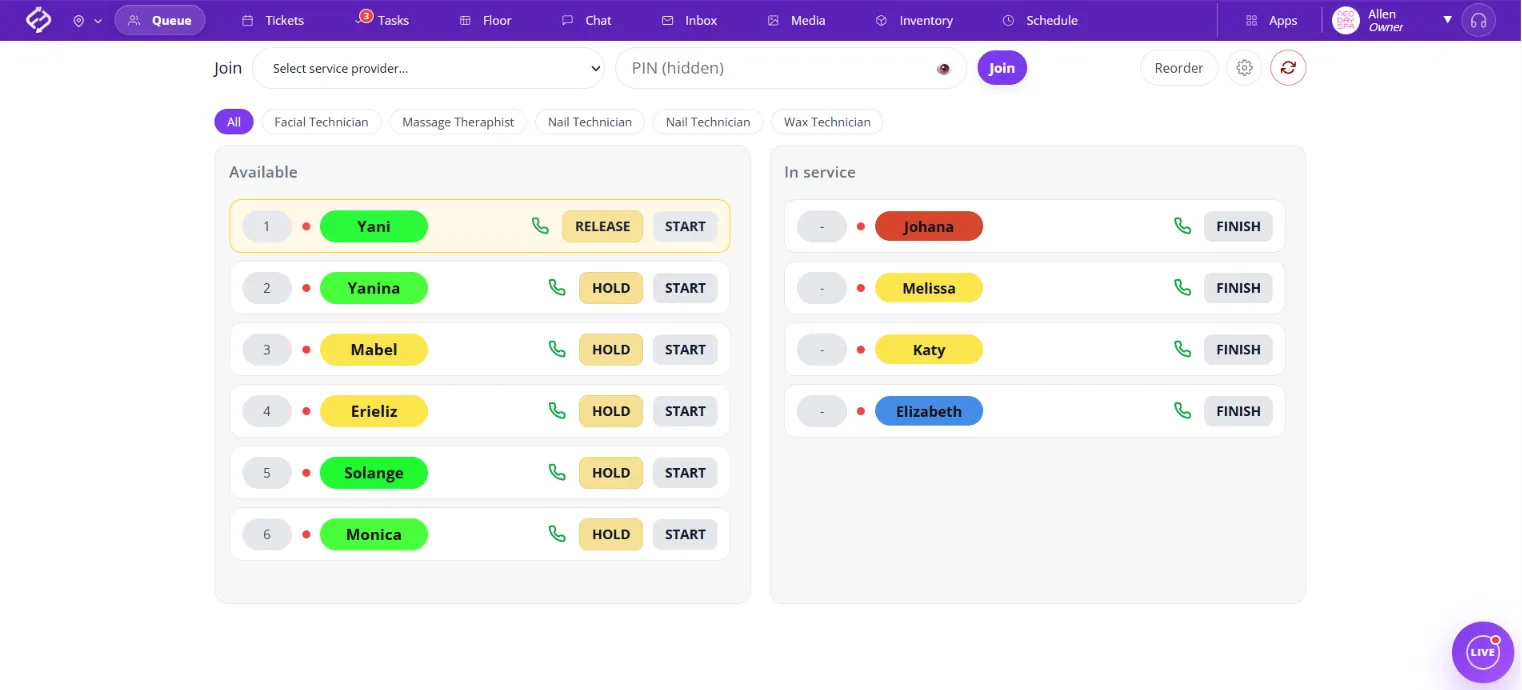Filter by Massage Theraphist
1522x690 pixels.
(x=458, y=122)
